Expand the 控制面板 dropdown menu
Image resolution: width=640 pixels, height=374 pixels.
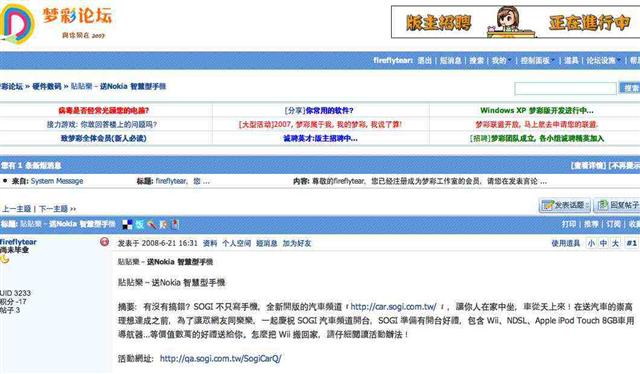point(537,60)
